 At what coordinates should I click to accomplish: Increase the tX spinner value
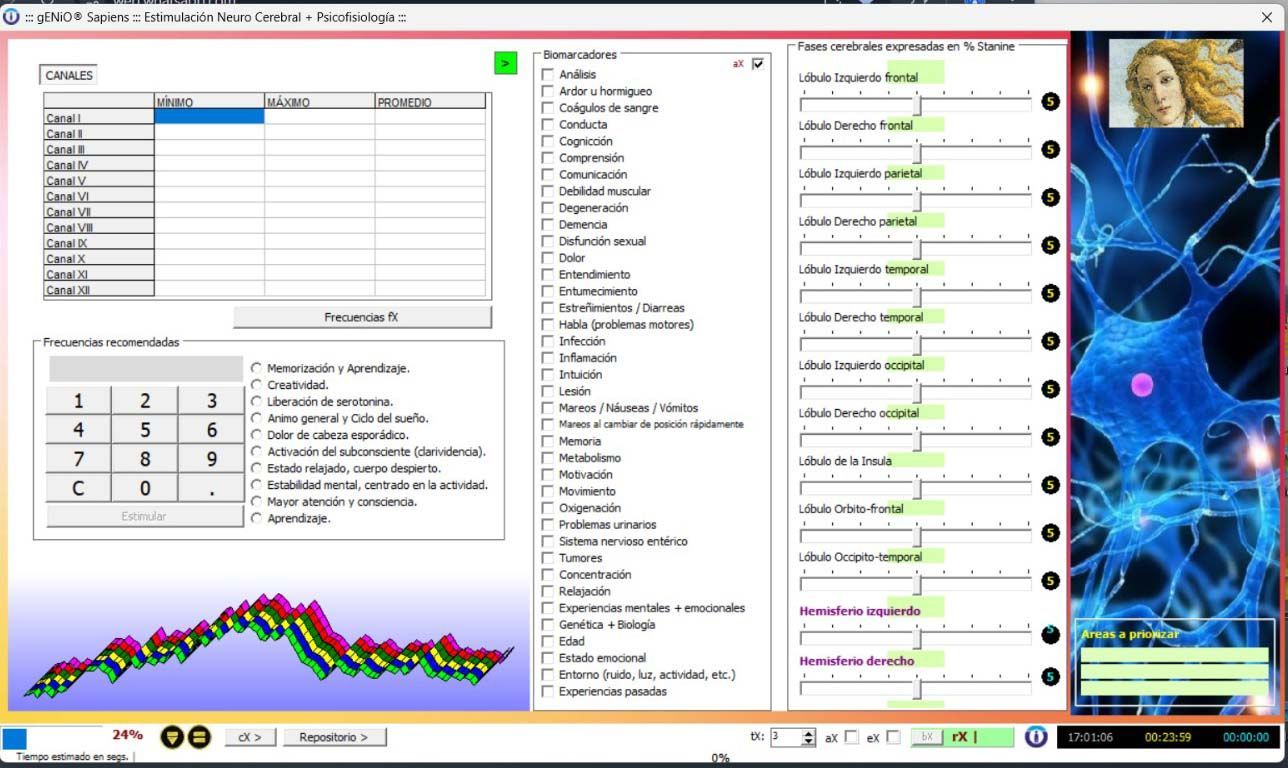(808, 732)
